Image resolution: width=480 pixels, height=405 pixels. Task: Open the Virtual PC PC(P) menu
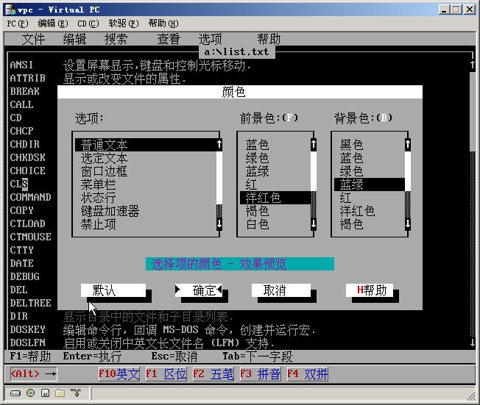point(18,24)
